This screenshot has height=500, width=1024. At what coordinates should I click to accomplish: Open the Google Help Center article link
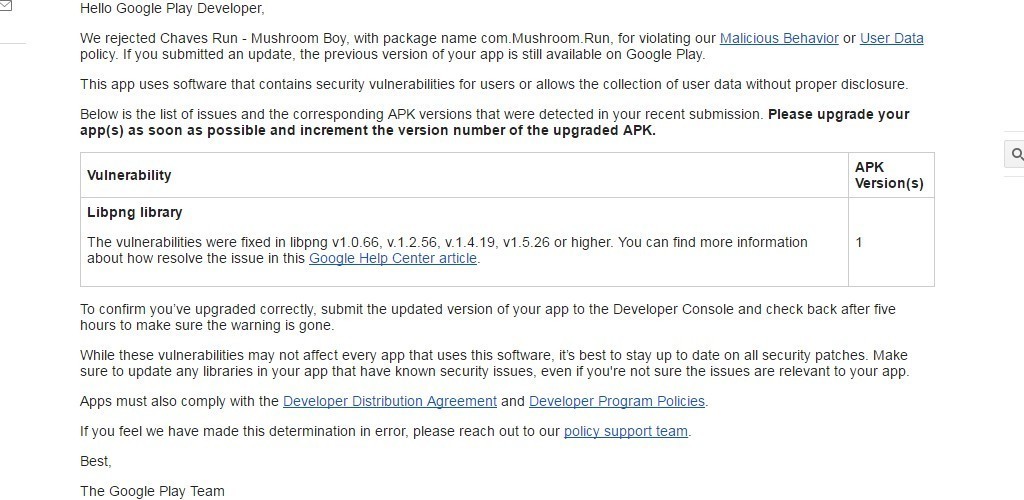[x=393, y=258]
